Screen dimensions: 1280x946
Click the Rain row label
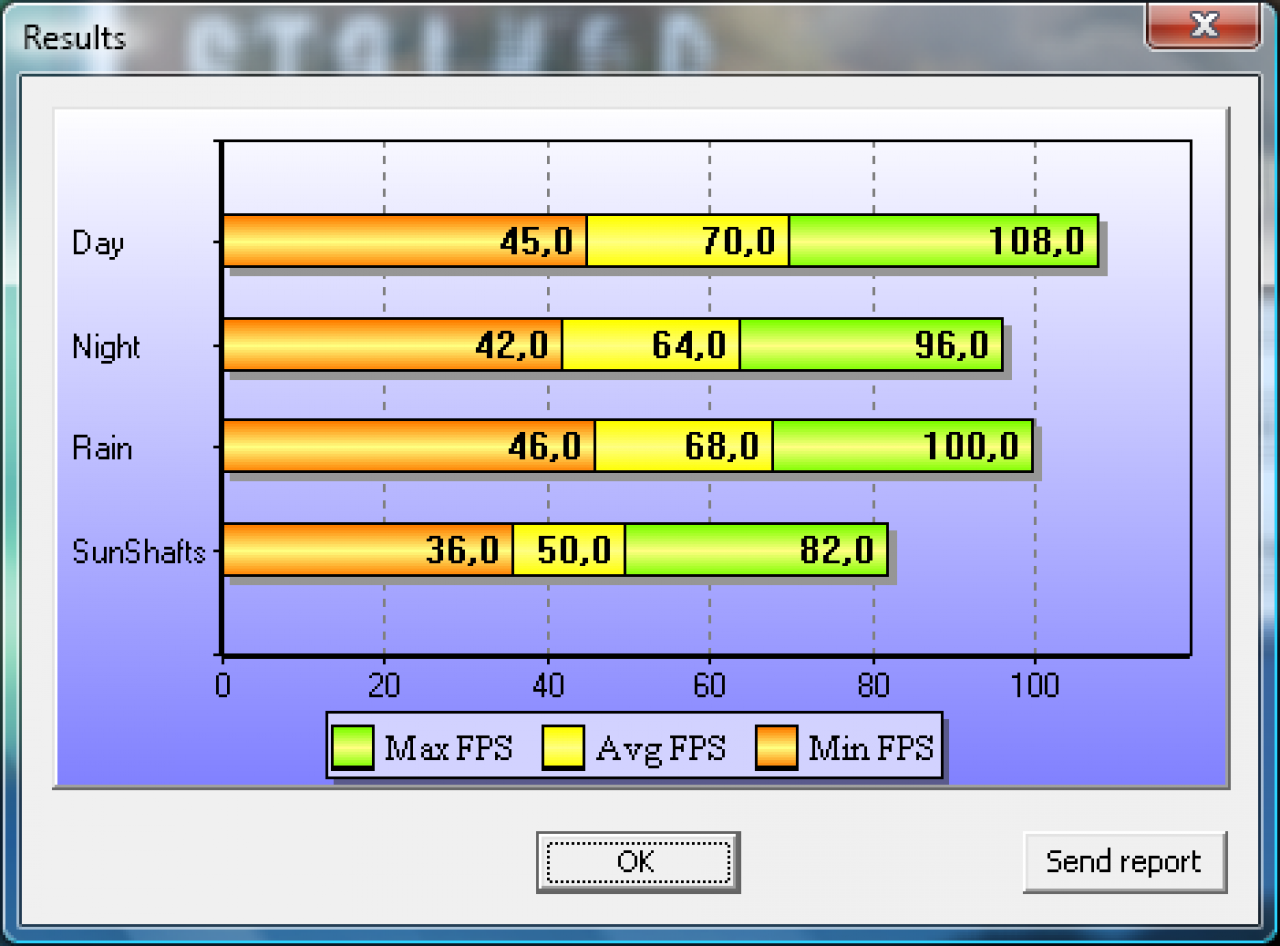click(102, 447)
